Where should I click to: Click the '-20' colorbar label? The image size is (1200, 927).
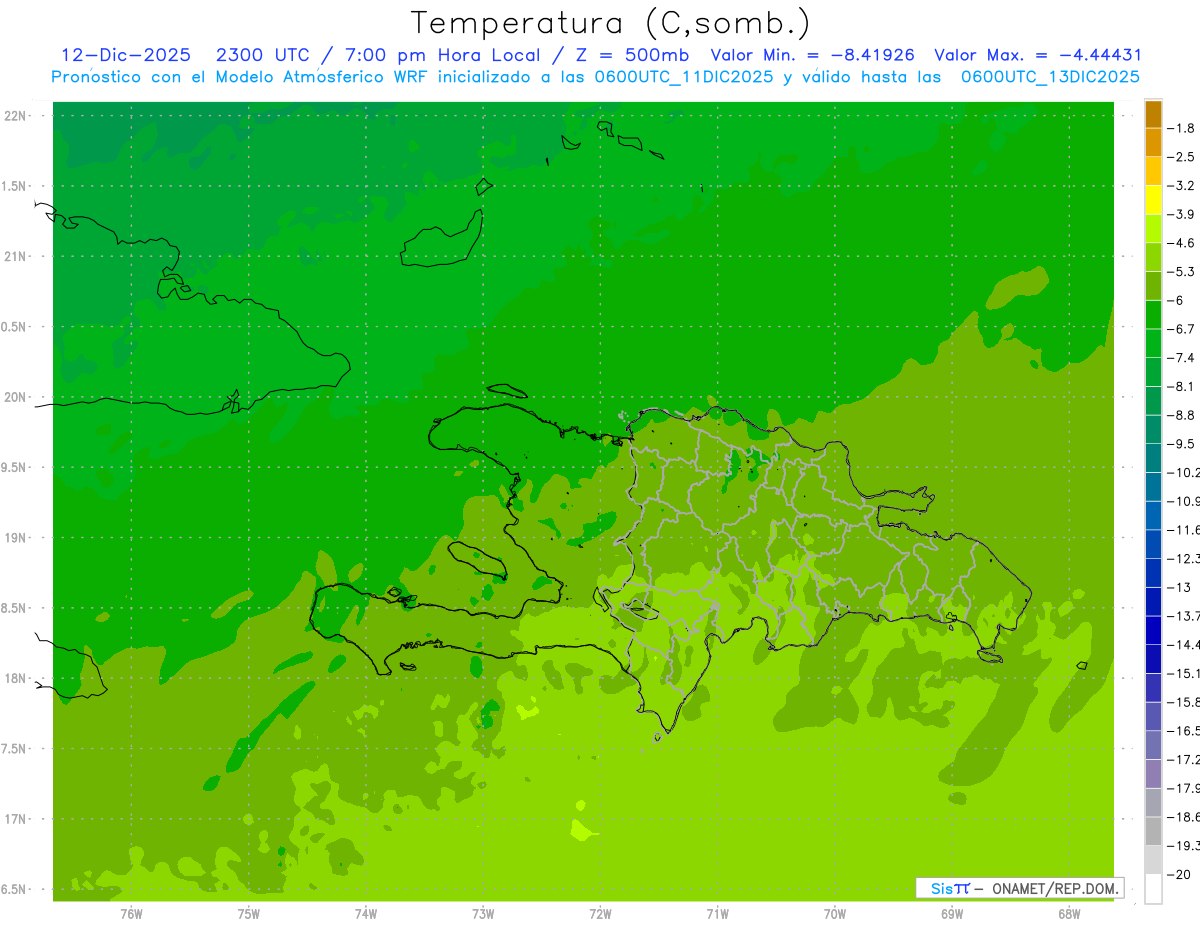click(x=1180, y=875)
